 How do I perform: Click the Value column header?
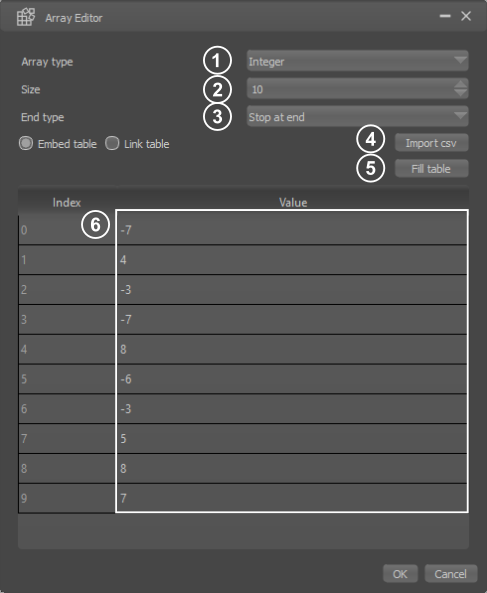pyautogui.click(x=293, y=202)
